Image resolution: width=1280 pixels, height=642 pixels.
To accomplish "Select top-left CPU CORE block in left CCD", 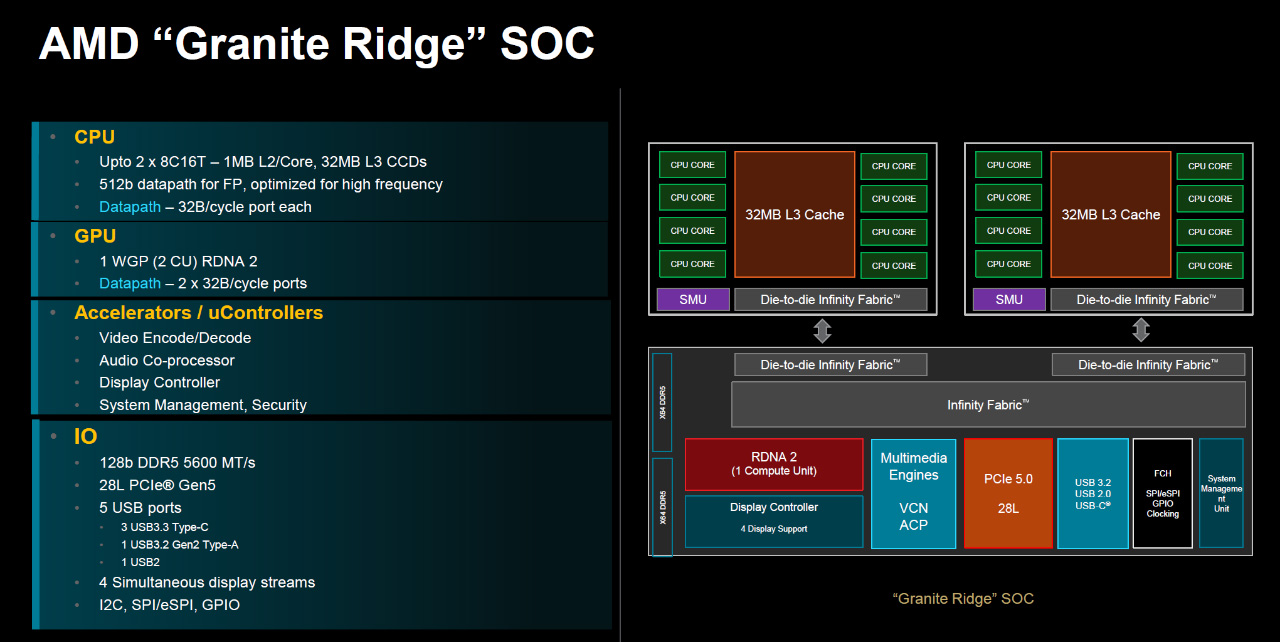I will [x=692, y=165].
